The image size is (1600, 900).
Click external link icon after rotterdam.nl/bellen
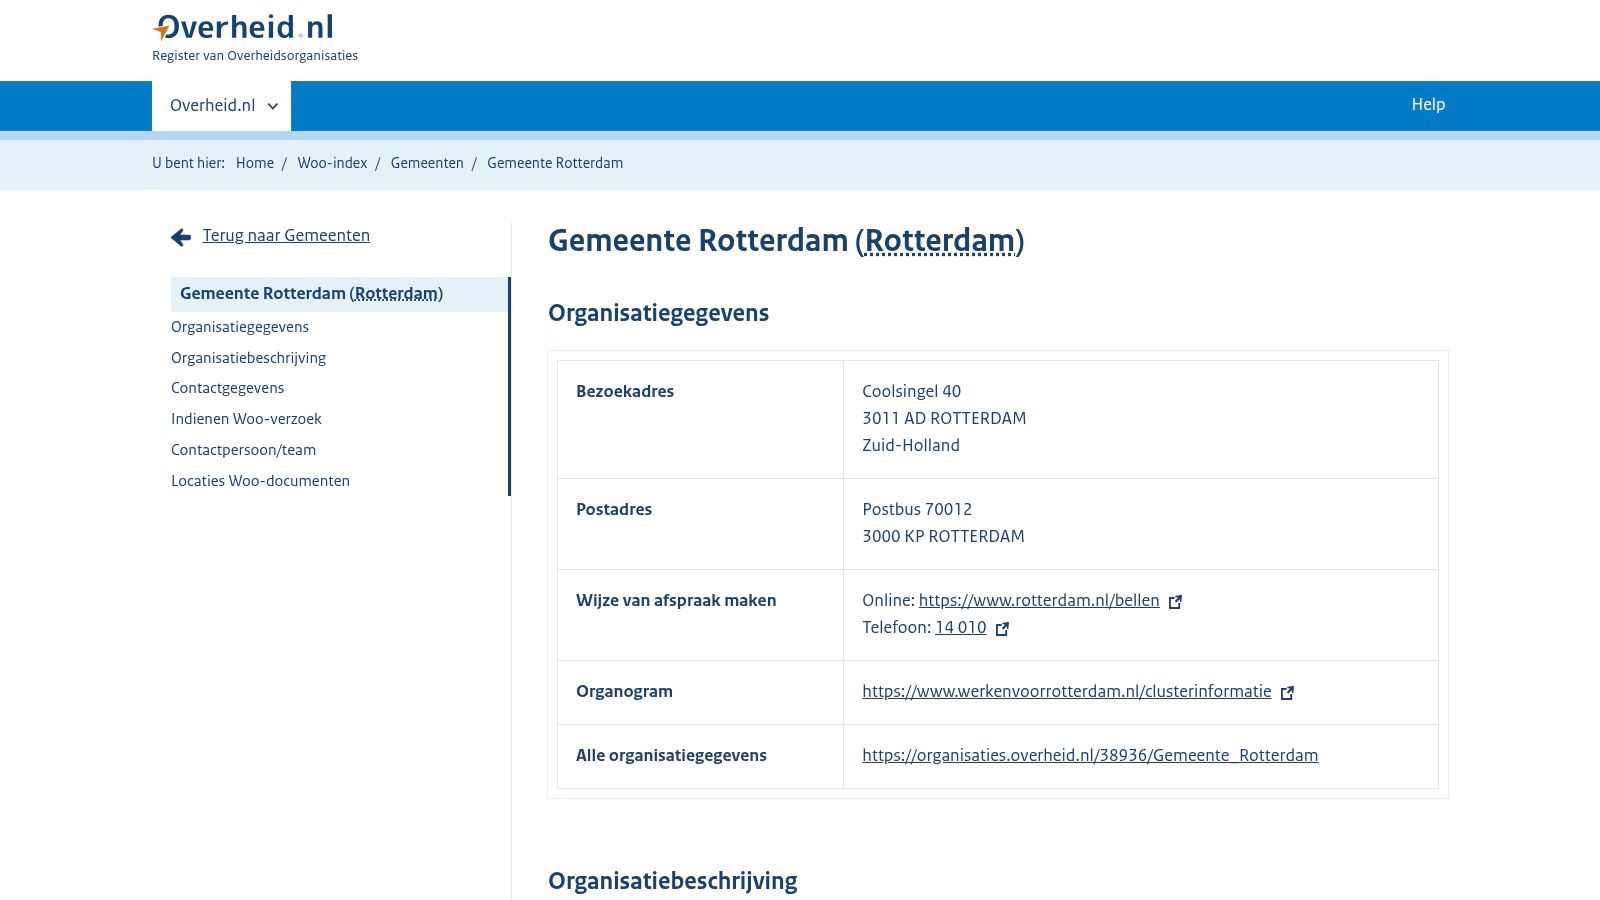pos(1176,602)
